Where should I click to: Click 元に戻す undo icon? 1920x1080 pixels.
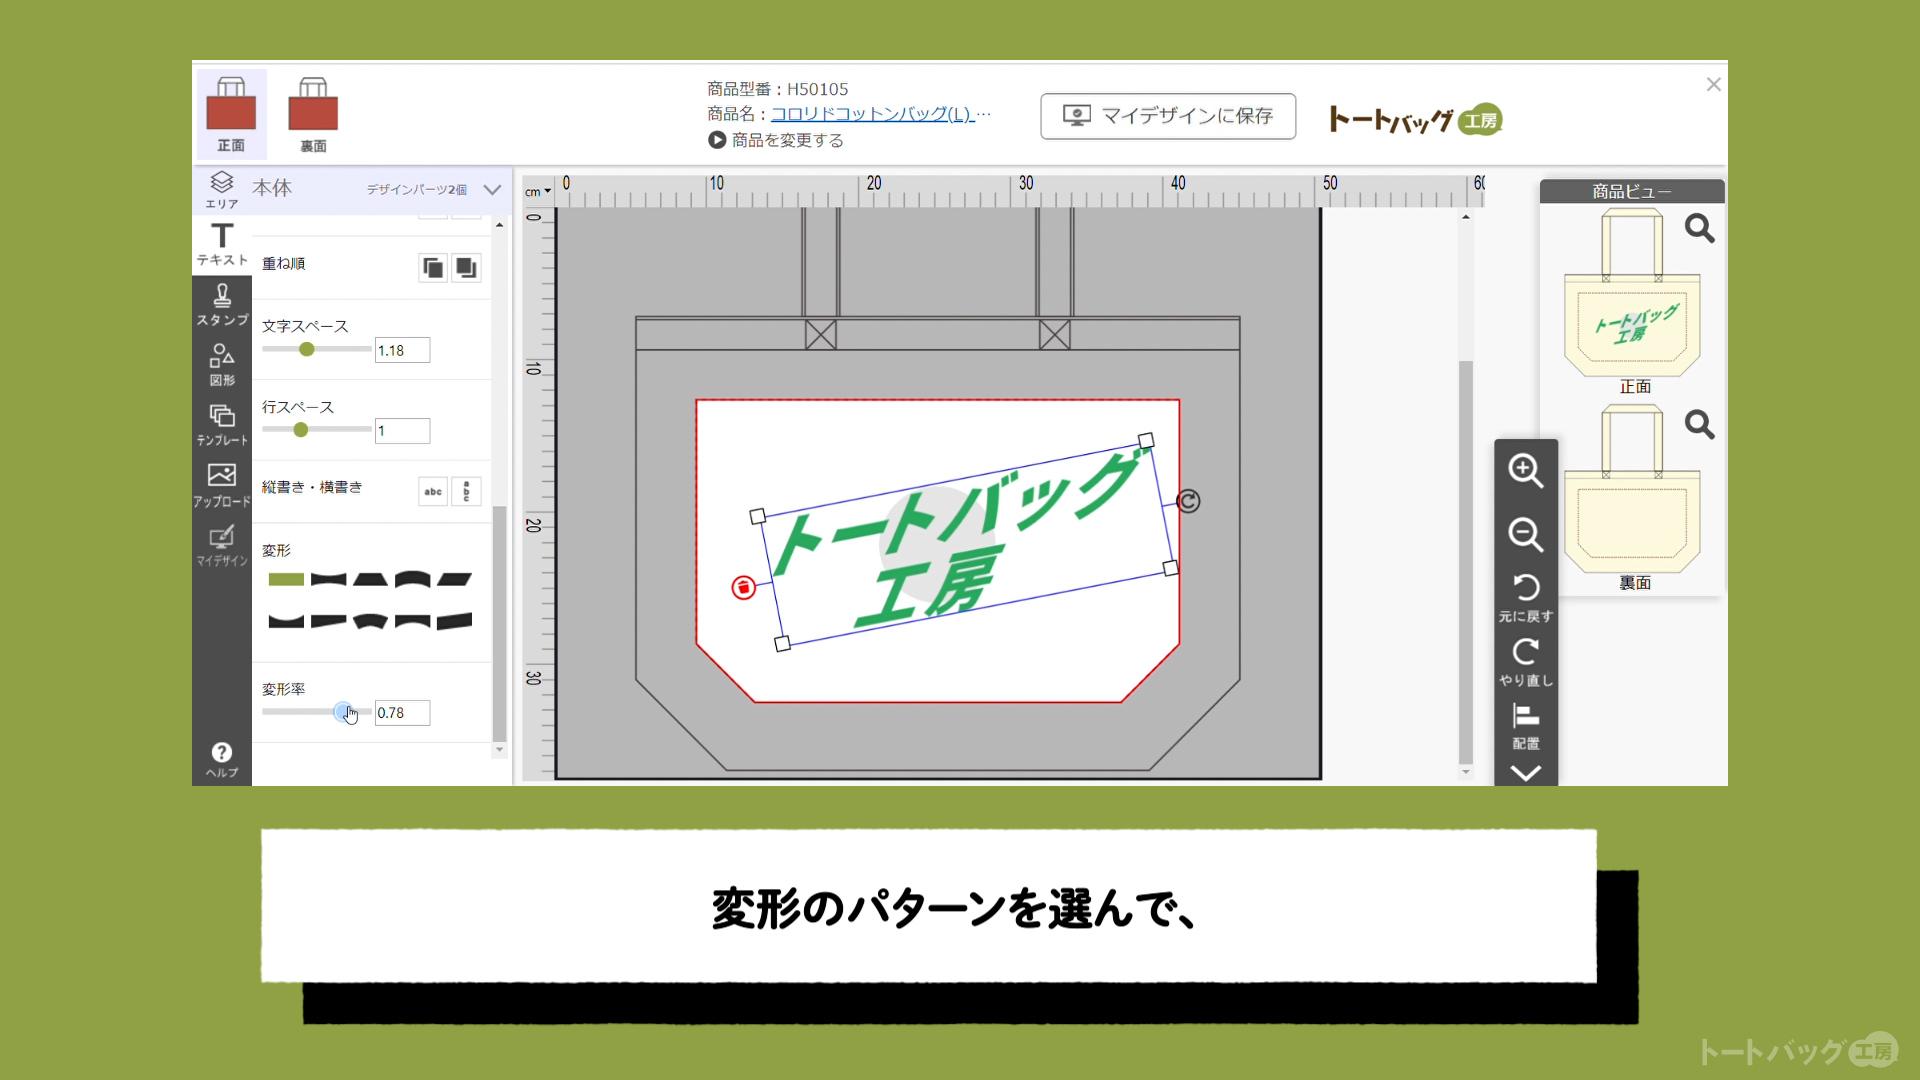click(1526, 597)
